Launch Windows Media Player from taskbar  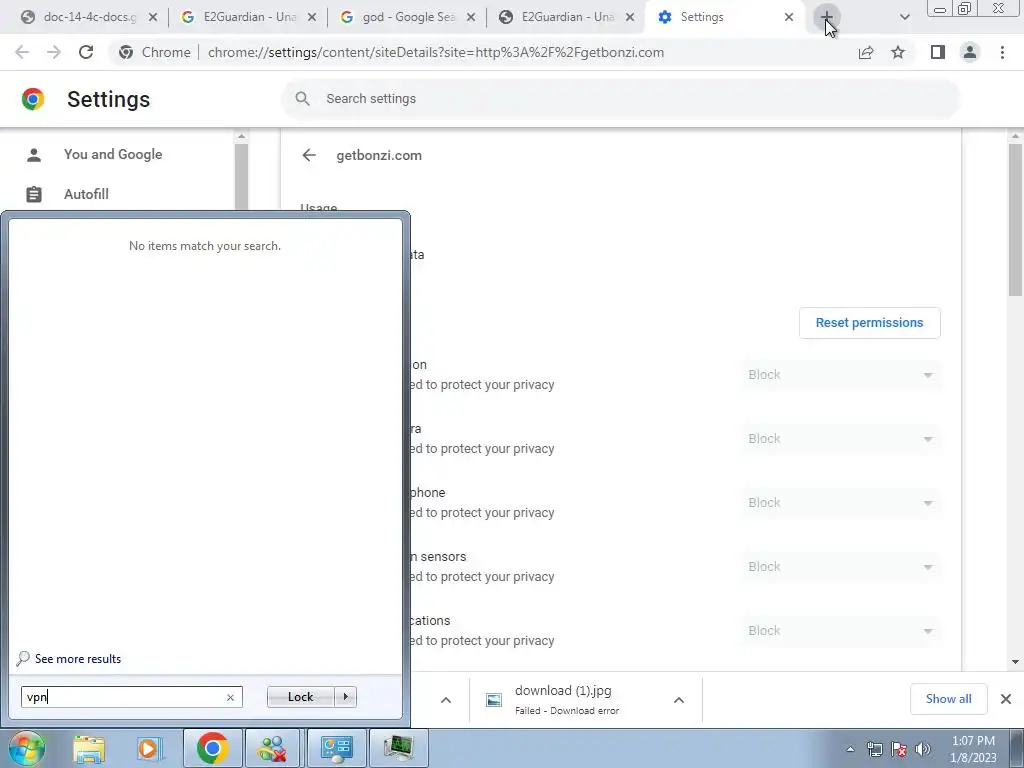pos(148,748)
